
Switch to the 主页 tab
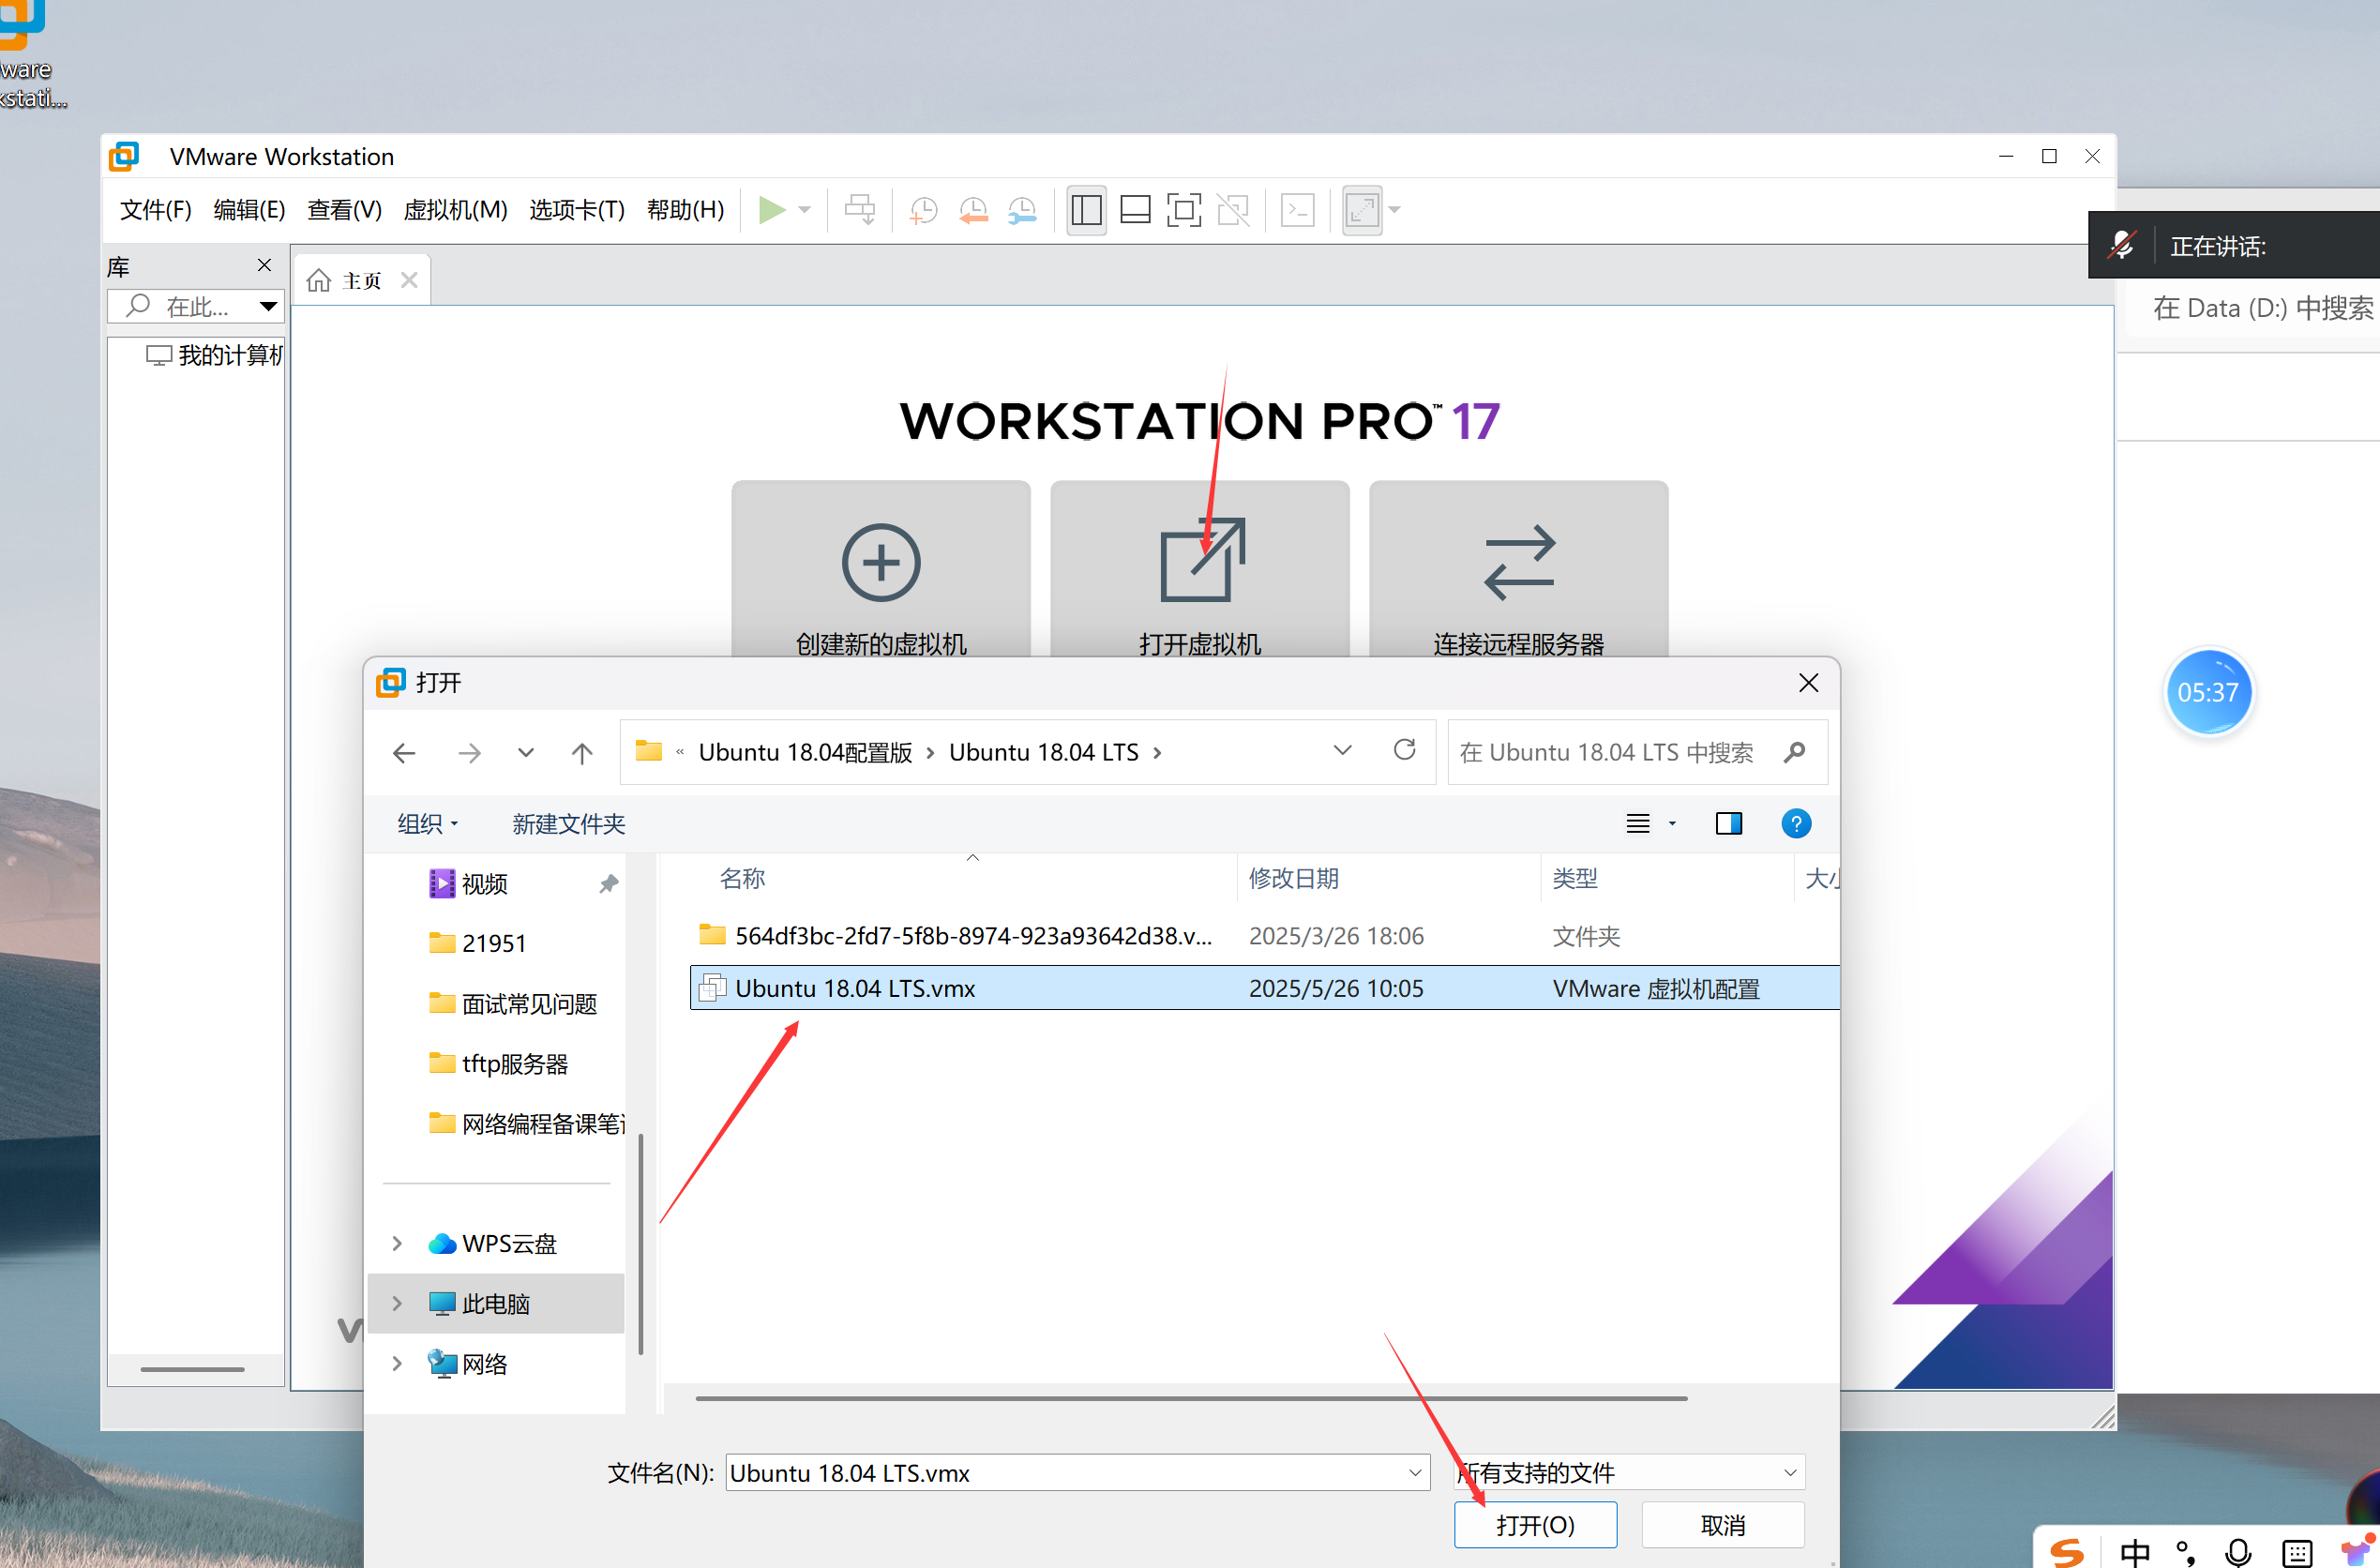coord(361,281)
